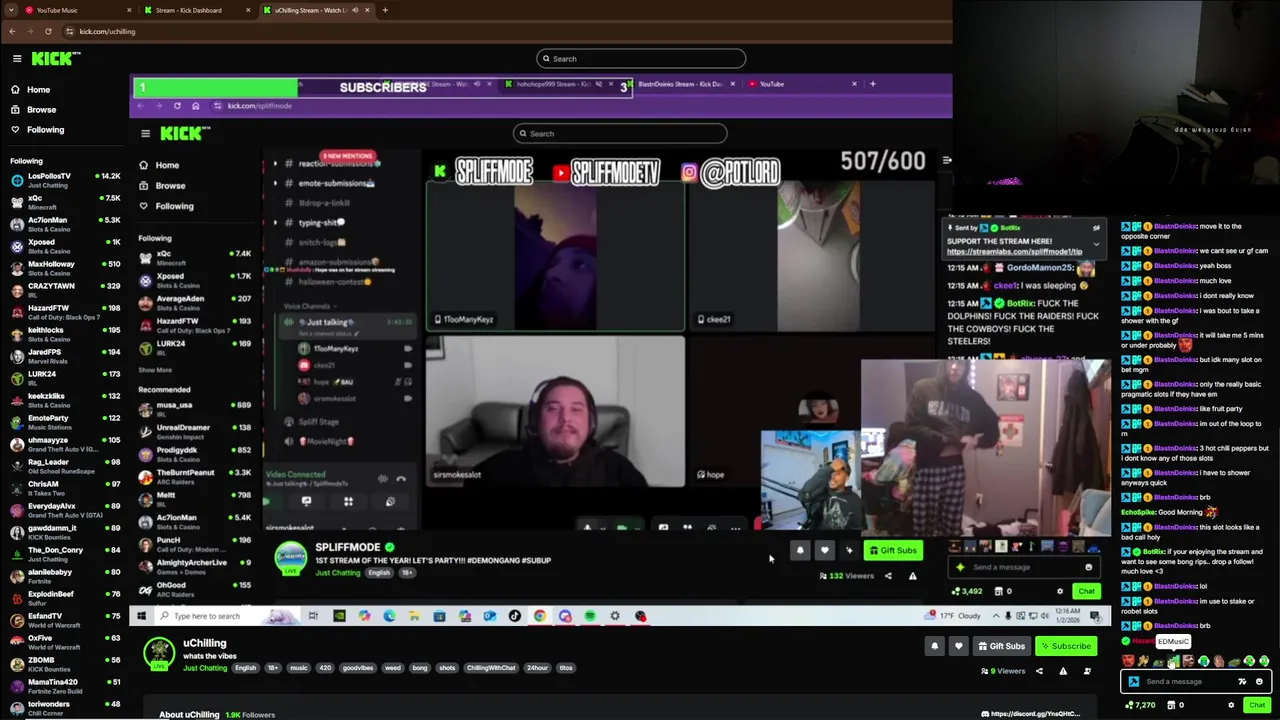Viewport: 1280px width, 720px height.
Task: Click the TikTok icon in streamed taskbar
Action: point(515,616)
